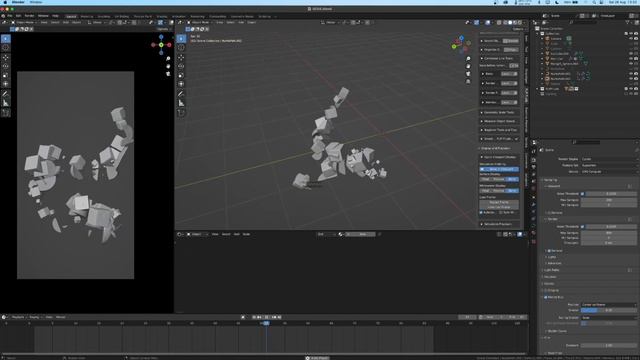Viewport: 640px width, 360px height.
Task: Open the Modifiers properties tab (wrench)
Action: [533, 204]
